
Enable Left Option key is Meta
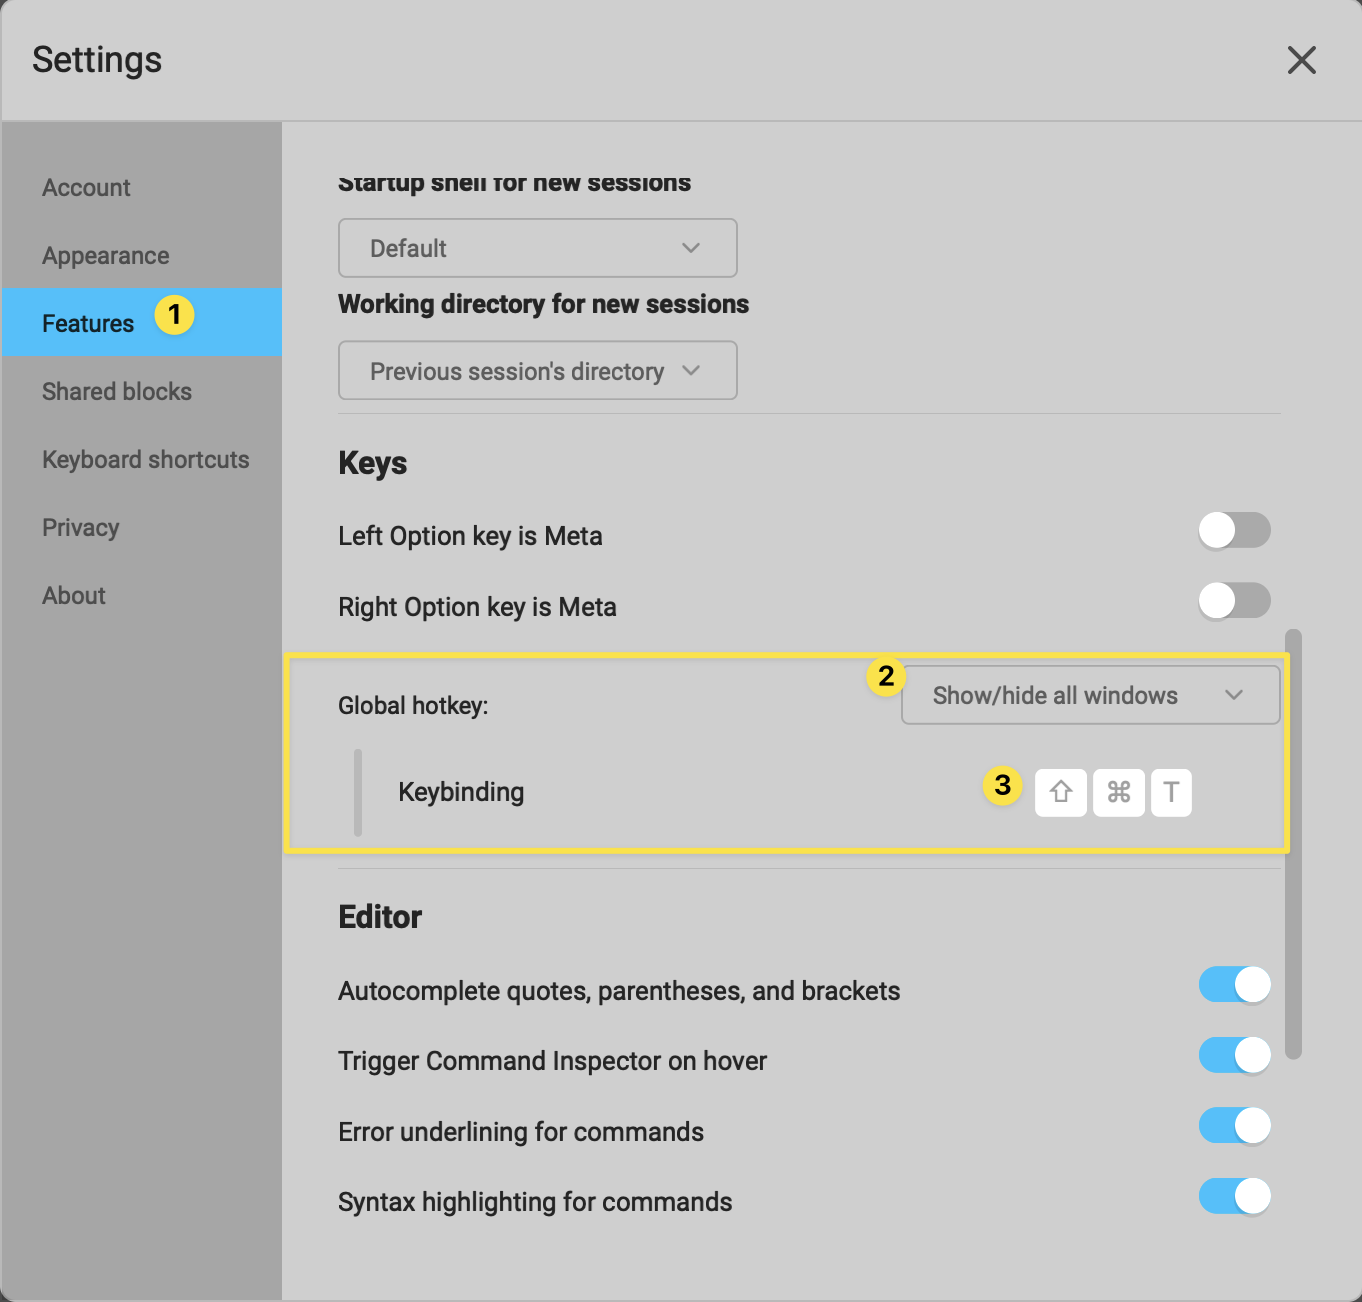click(x=1234, y=531)
